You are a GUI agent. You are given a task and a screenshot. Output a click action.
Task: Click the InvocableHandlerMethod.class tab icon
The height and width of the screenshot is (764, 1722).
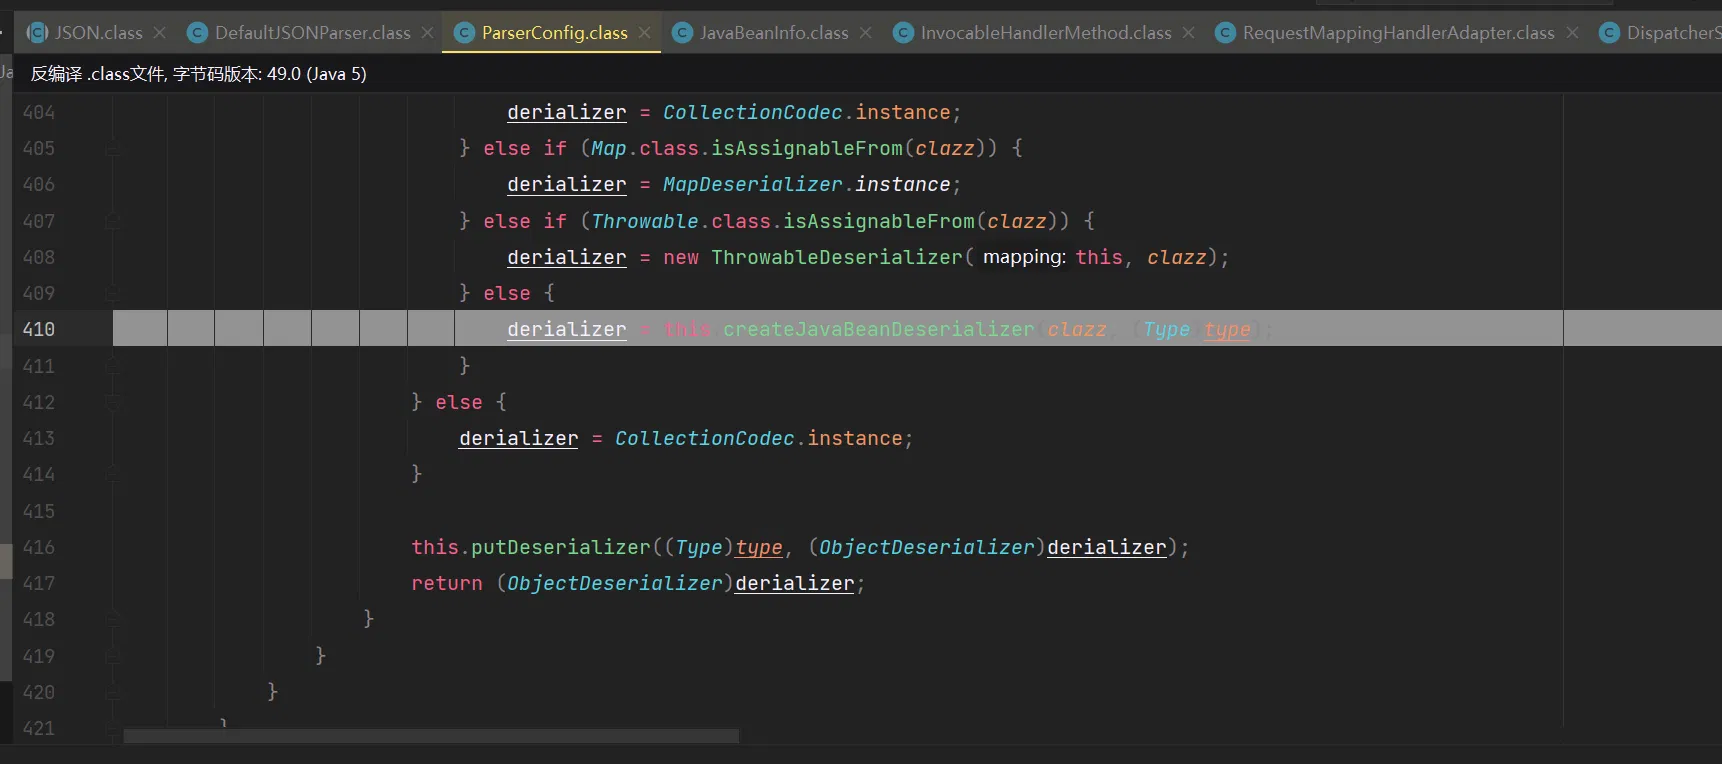click(903, 33)
